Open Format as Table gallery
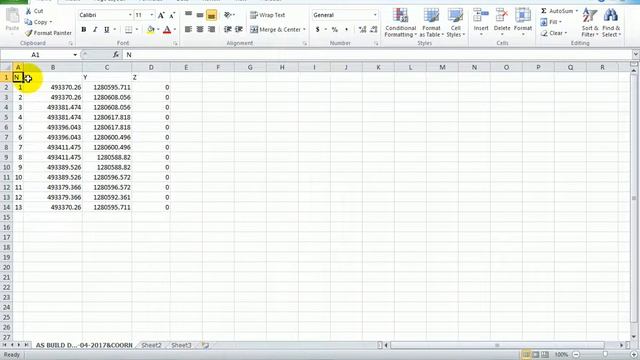The height and width of the screenshot is (360, 640). [431, 23]
